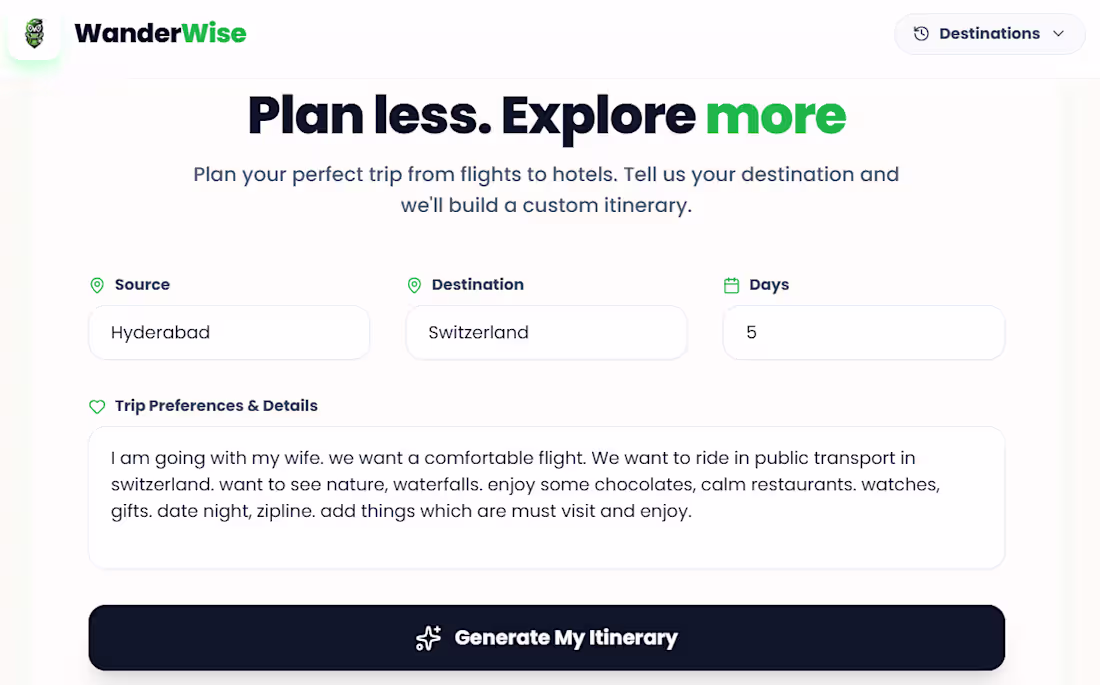The image size is (1100, 685).
Task: Click the chevron arrow on the Destinations button
Action: tap(1059, 33)
